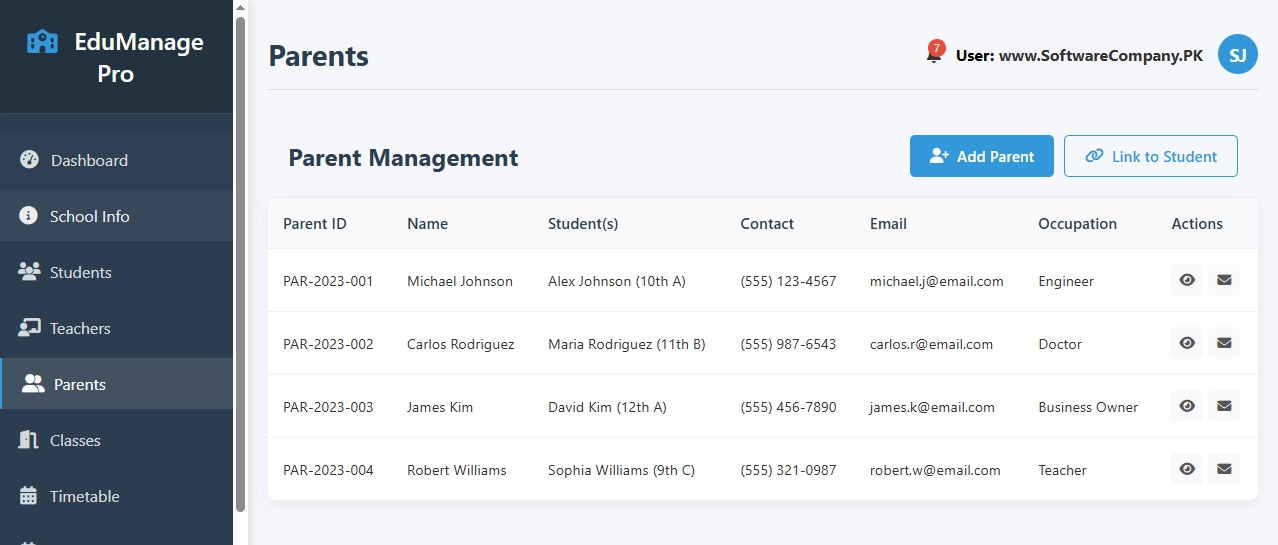Select the PAR-2023-002 cell
This screenshot has width=1278, height=545.
[328, 344]
